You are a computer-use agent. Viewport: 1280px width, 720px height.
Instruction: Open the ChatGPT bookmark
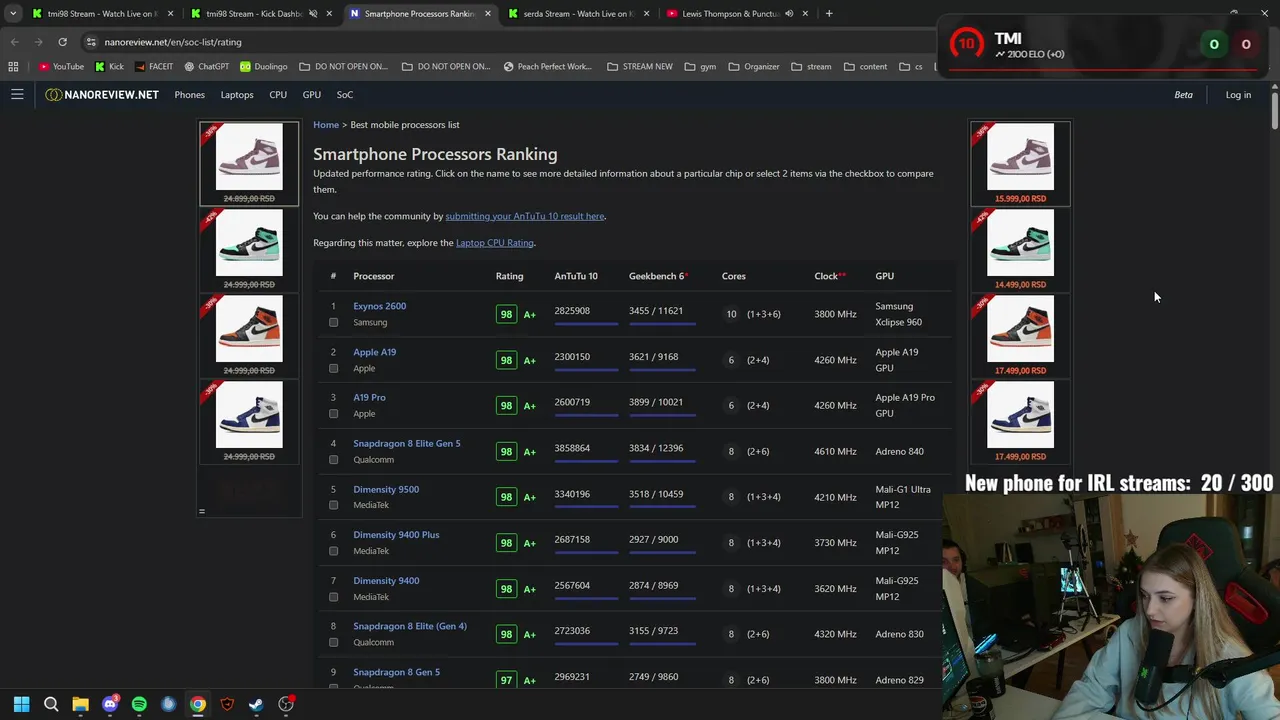207,66
